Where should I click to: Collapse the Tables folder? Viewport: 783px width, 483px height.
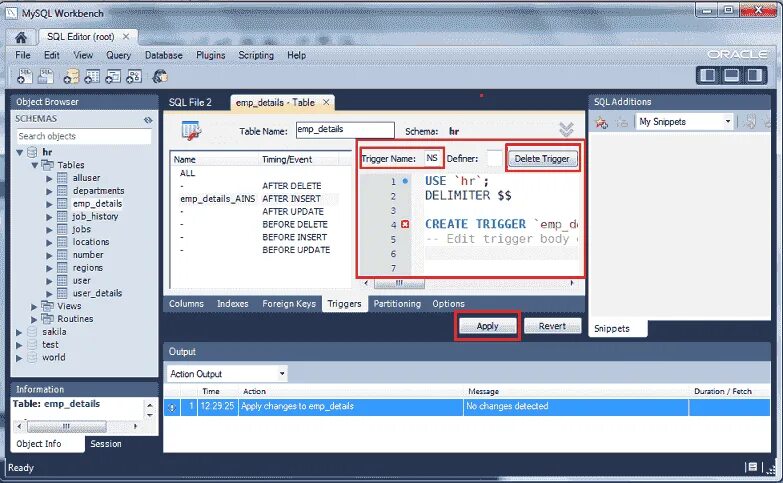coord(35,165)
